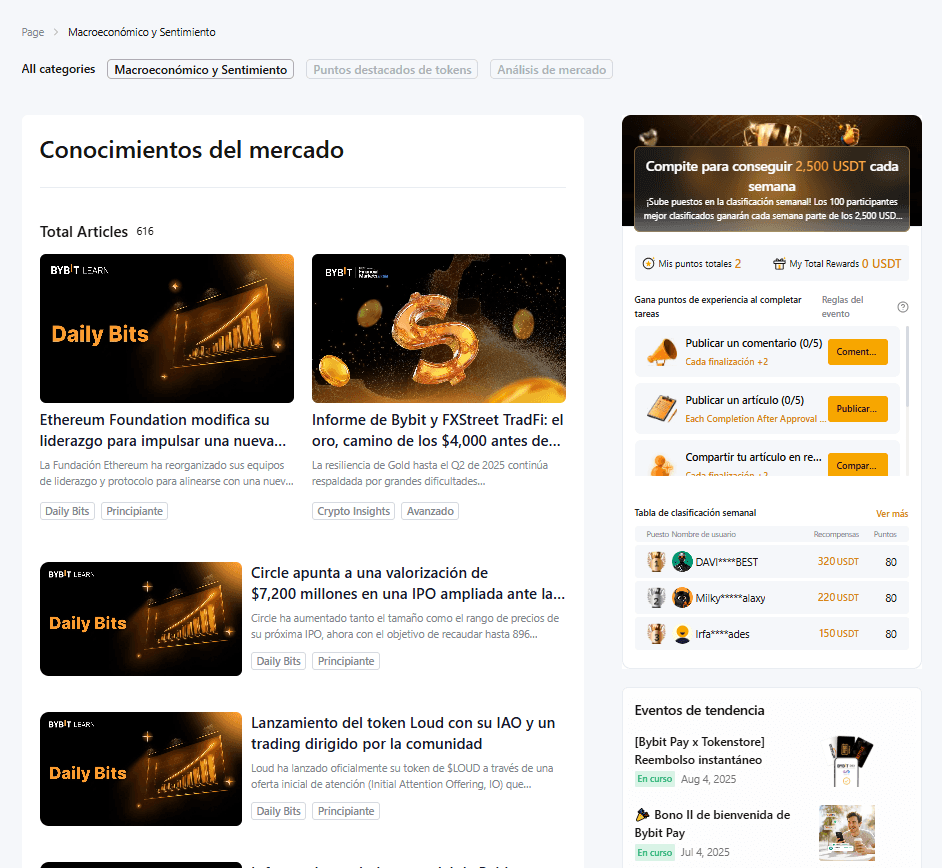This screenshot has height=868, width=942.
Task: Click the Compar... share button
Action: point(857,465)
